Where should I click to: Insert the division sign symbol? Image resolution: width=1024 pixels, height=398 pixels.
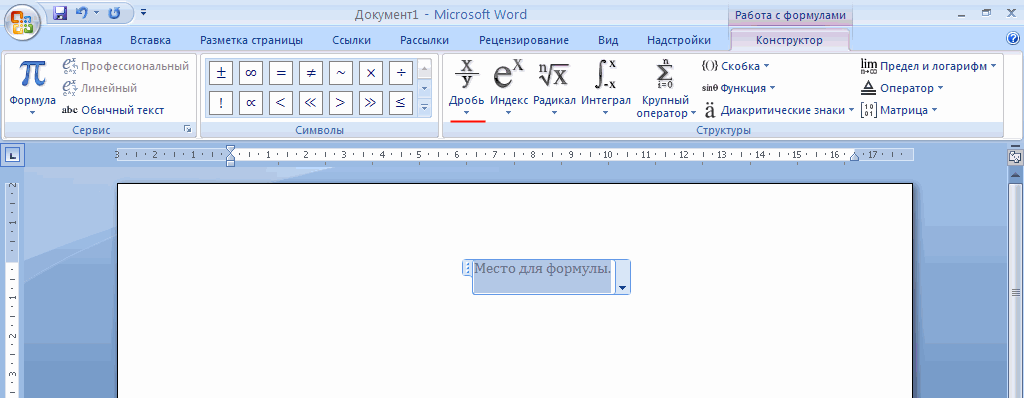pyautogui.click(x=401, y=73)
